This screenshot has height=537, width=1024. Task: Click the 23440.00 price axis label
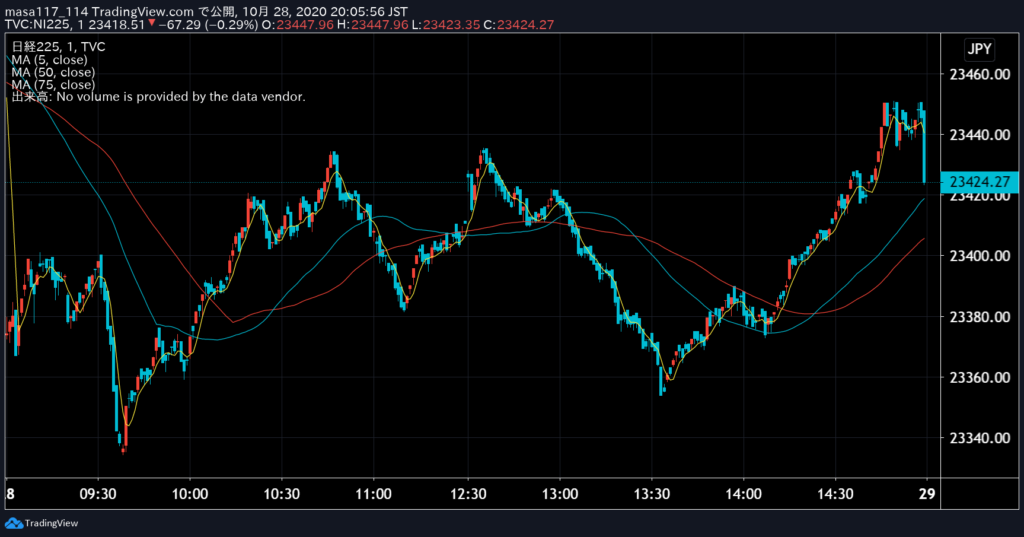click(980, 135)
